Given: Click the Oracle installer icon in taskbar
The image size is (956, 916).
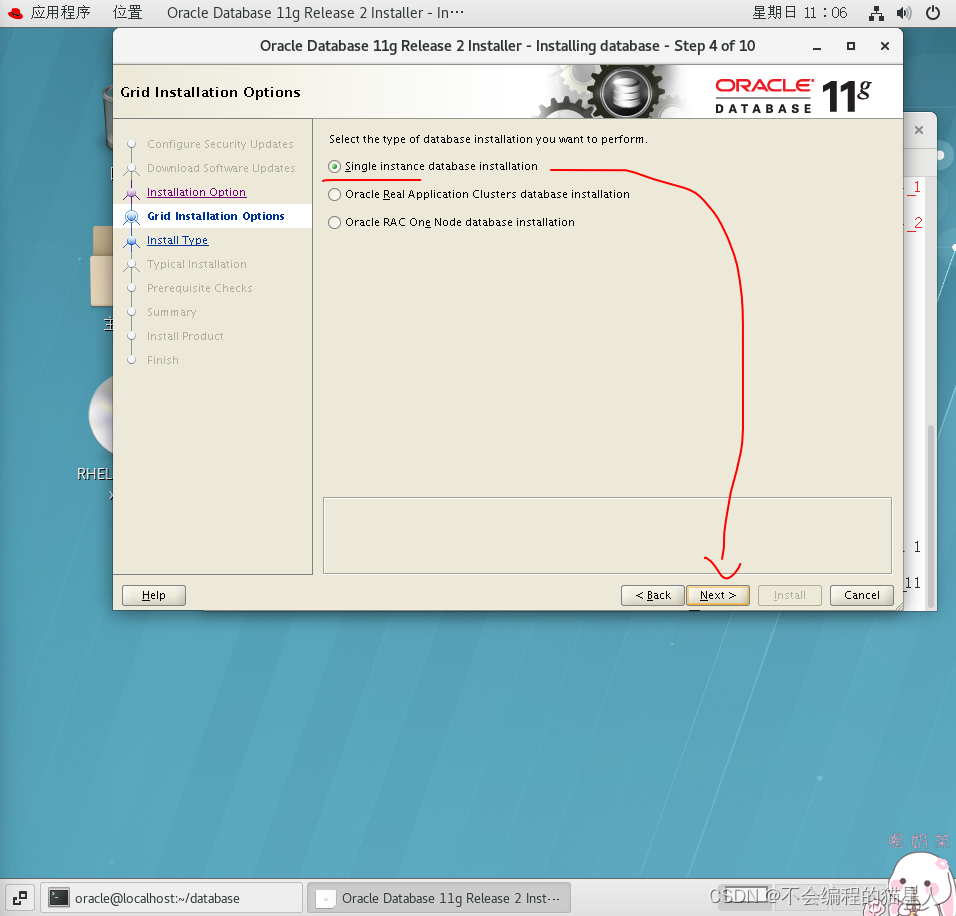Looking at the screenshot, I should [326, 898].
